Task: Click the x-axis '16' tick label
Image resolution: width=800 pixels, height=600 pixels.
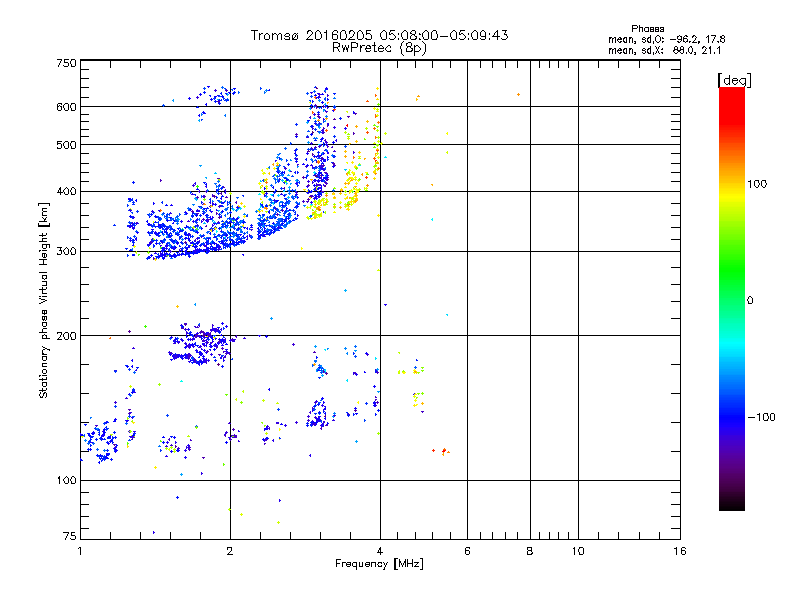Action: 680,551
